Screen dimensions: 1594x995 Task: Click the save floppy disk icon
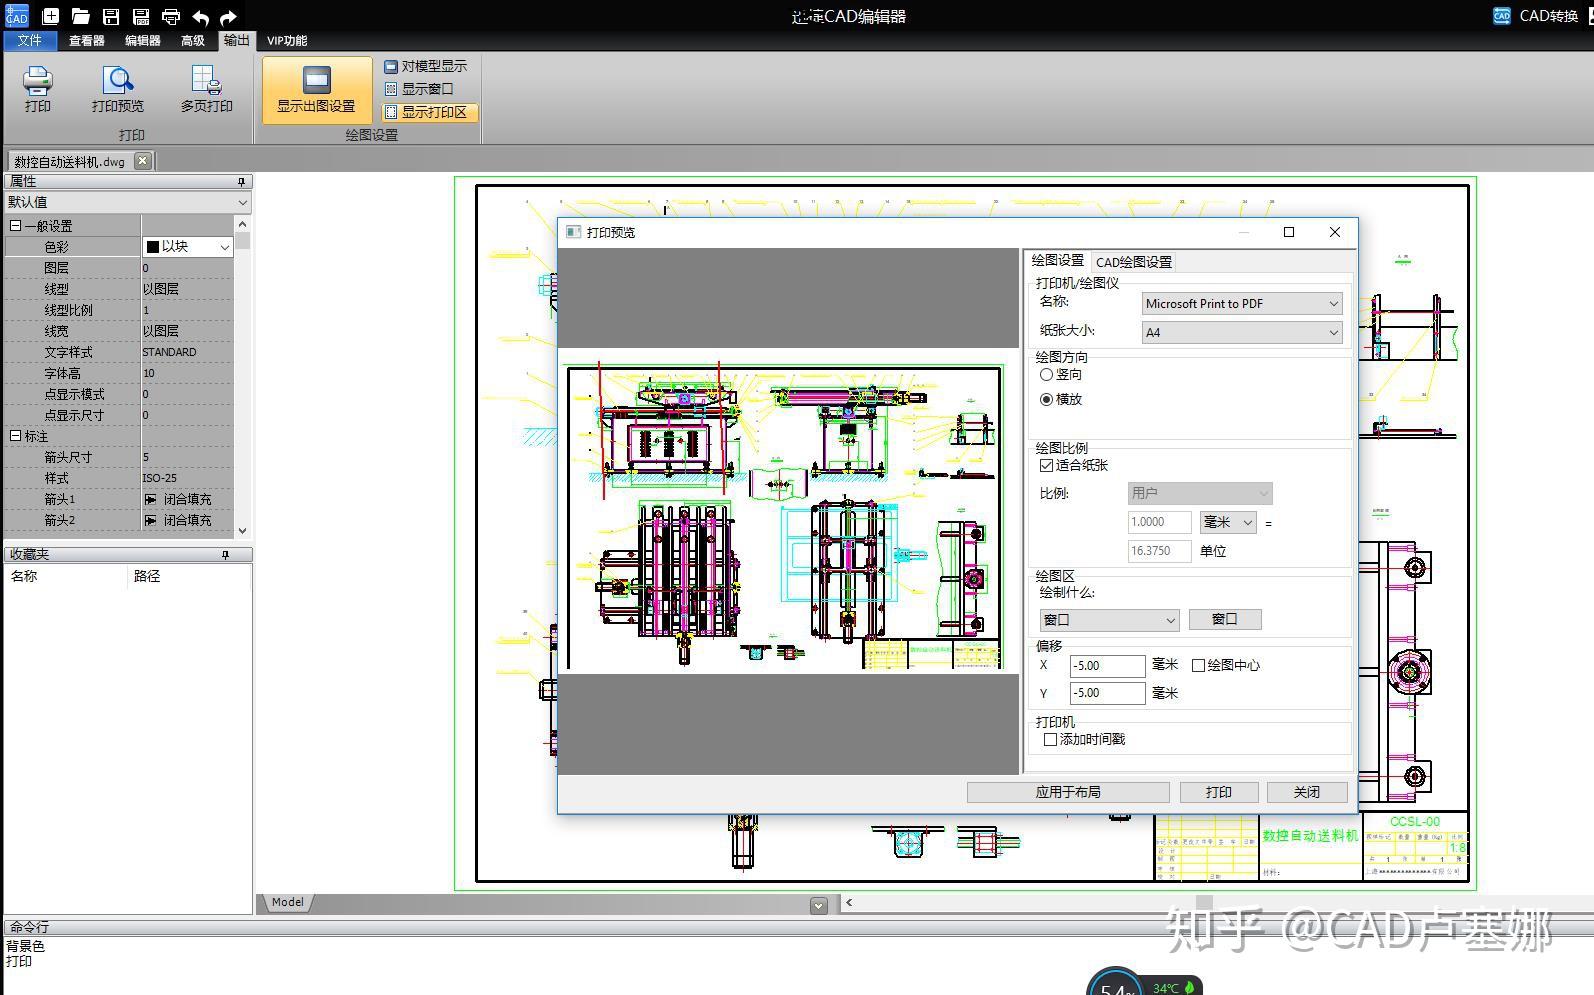[111, 16]
